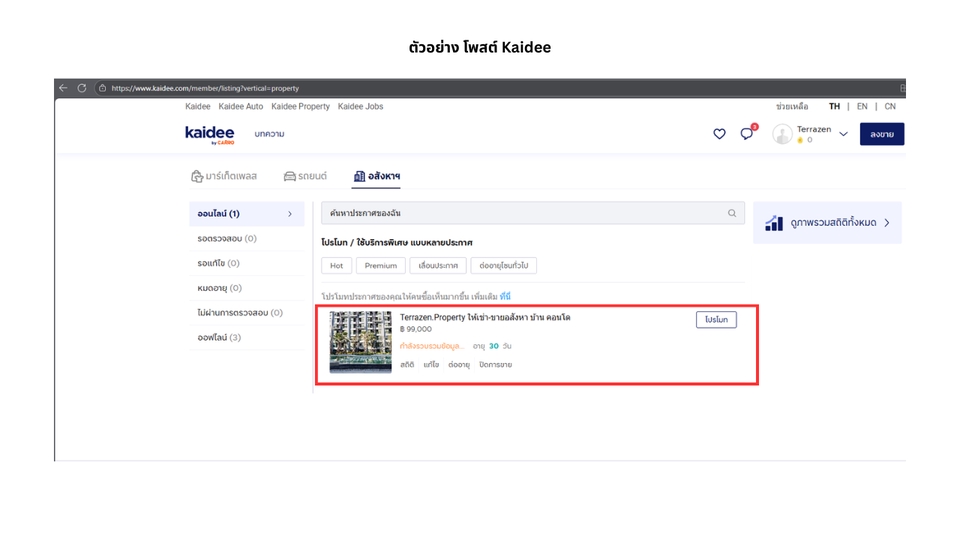Click the โปรโมท button on listing
This screenshot has height=540, width=960.
click(x=716, y=320)
